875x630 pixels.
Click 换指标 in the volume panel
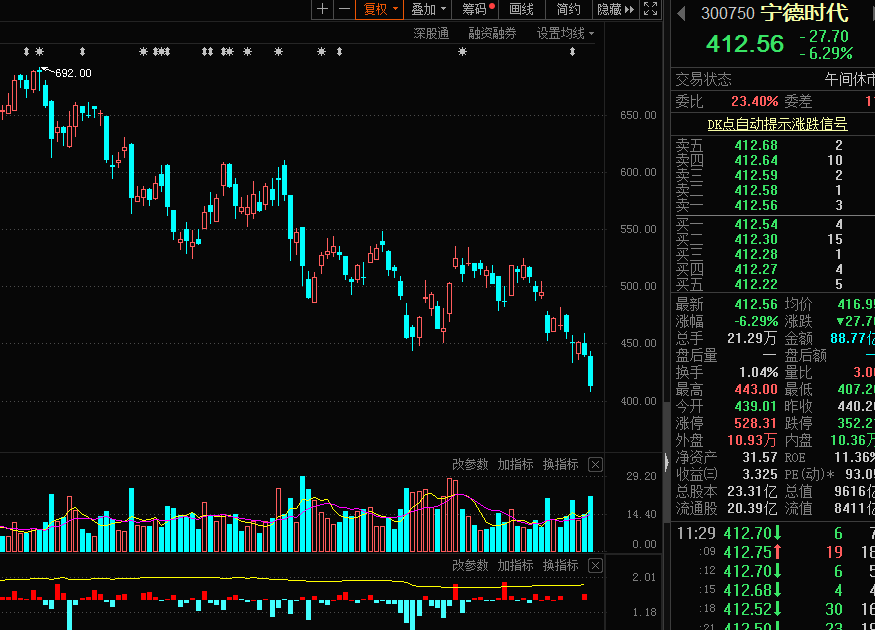(x=561, y=464)
